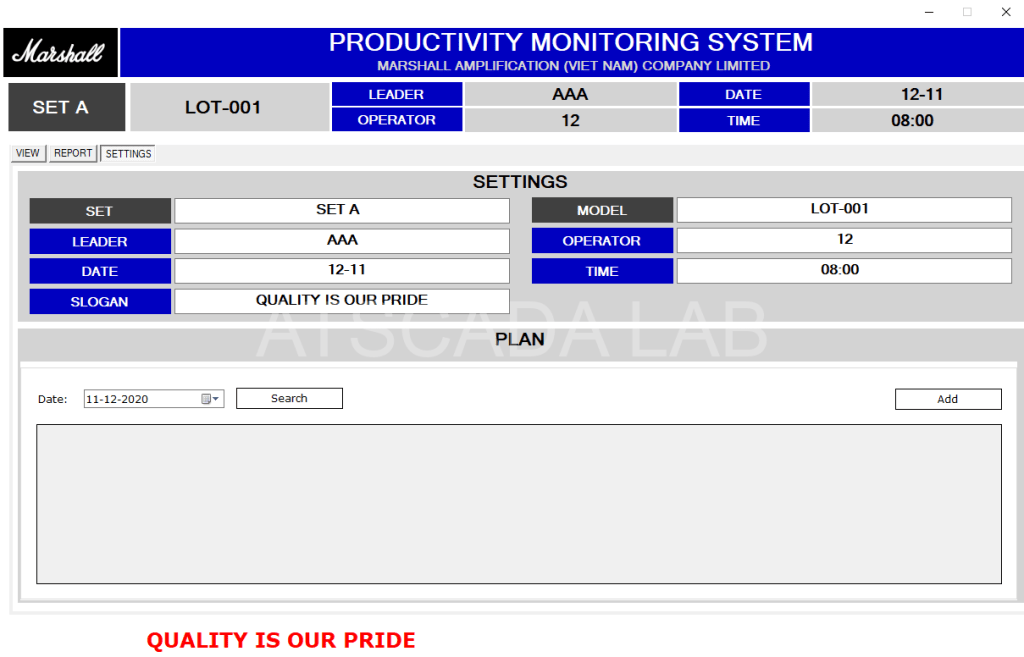Click the PRODUCTIVITY MONITORING SYSTEM title

[571, 42]
